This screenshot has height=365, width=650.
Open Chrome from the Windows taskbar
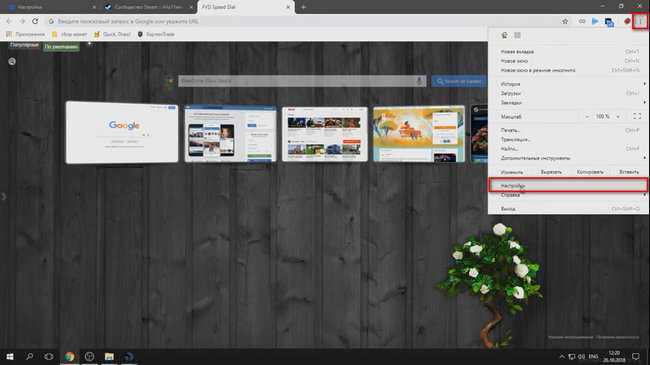(x=69, y=356)
